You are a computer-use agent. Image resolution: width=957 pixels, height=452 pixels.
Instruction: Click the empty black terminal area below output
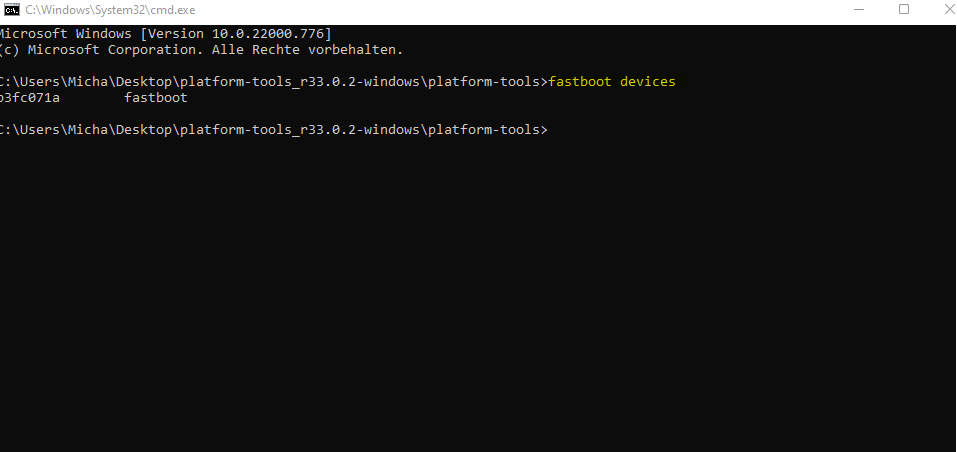pos(478,300)
